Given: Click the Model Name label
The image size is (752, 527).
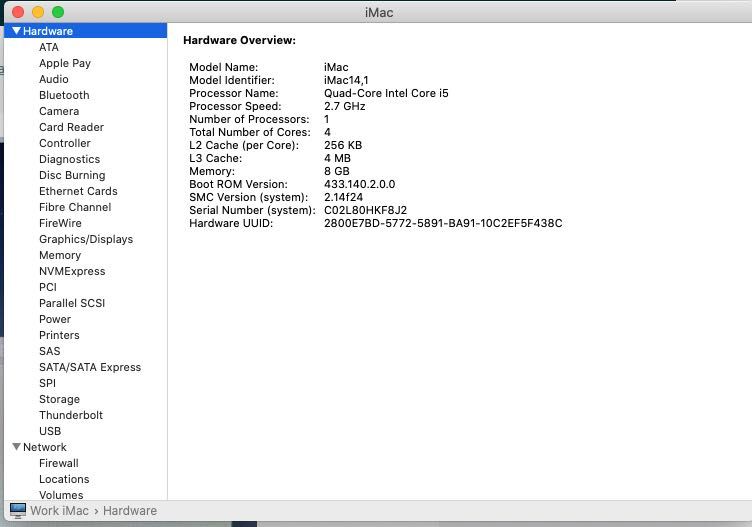Looking at the screenshot, I should pyautogui.click(x=223, y=67).
